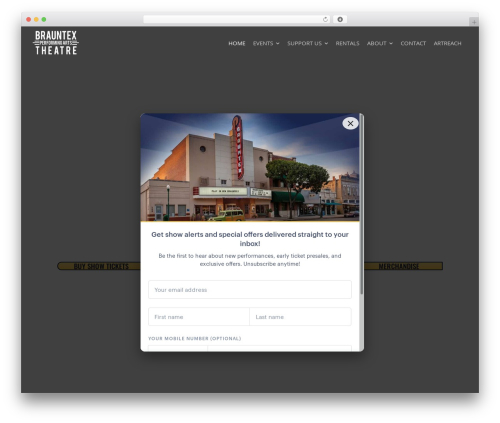Navigate to Contact page

(413, 43)
